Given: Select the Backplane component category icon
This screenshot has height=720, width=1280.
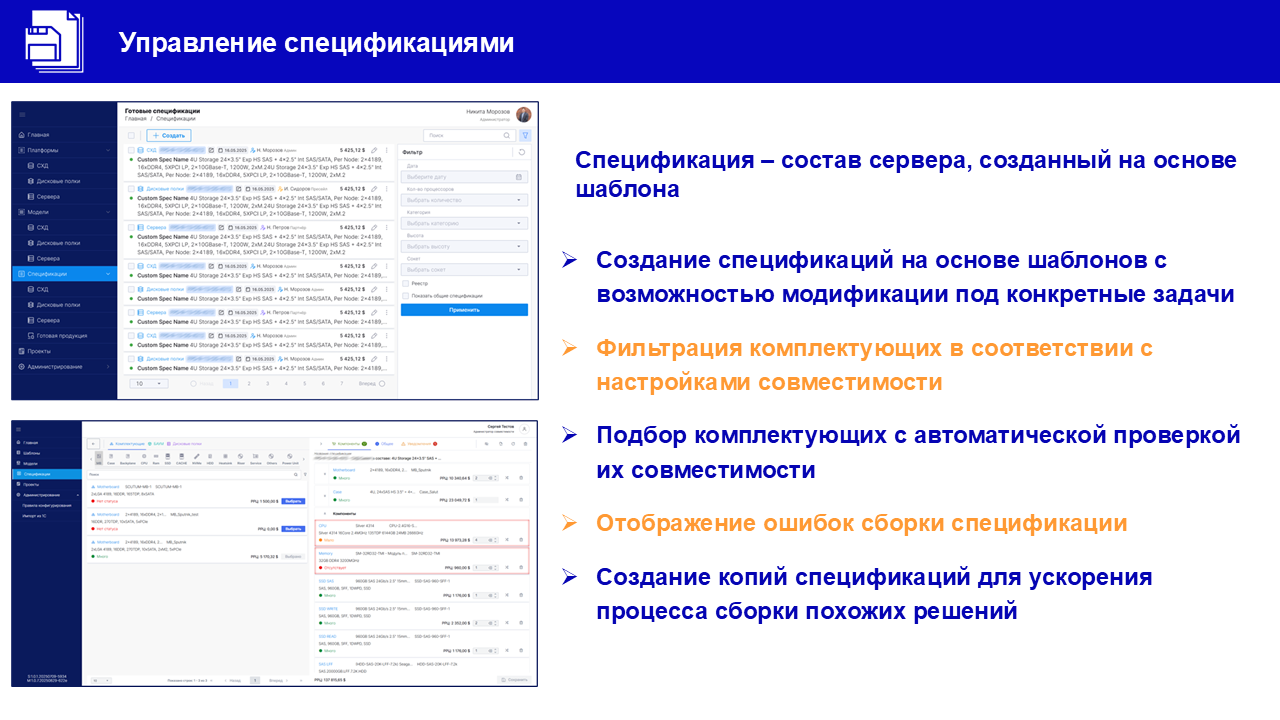Looking at the screenshot, I should coord(128,460).
